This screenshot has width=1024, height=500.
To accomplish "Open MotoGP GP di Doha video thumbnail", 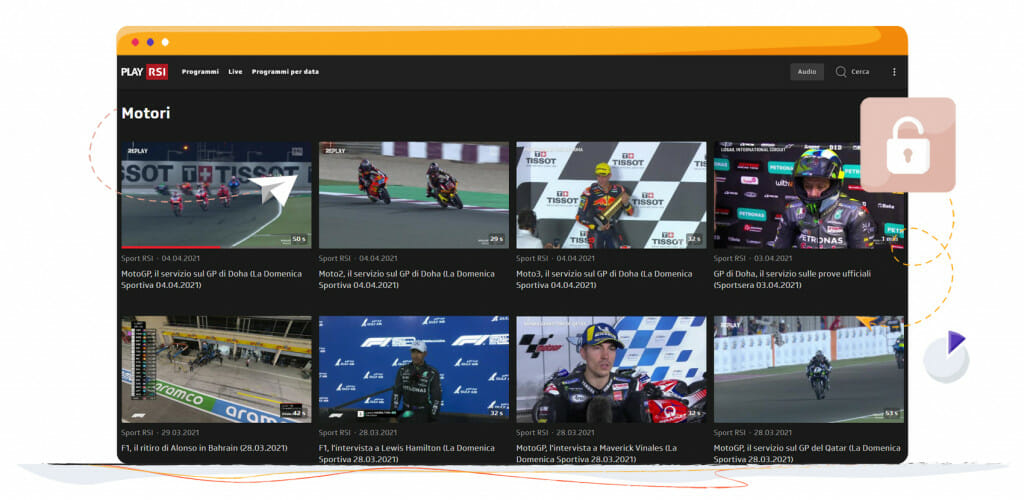I will (216, 195).
